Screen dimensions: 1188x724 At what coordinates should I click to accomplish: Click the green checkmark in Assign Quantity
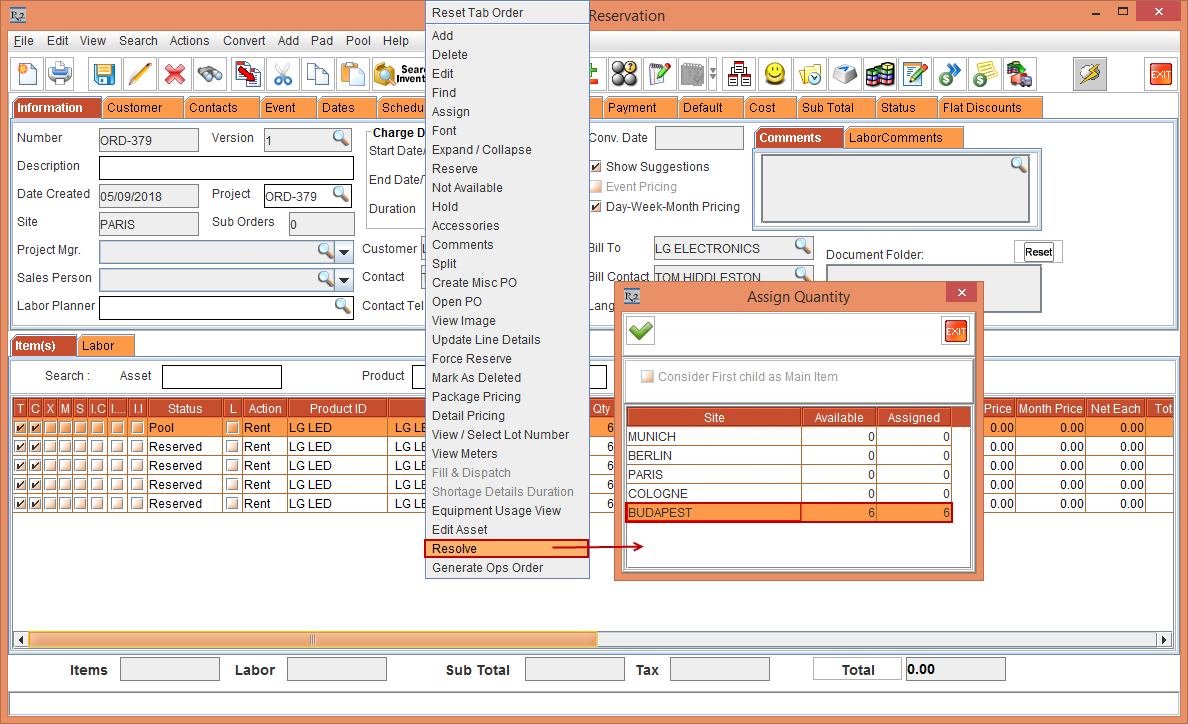640,331
